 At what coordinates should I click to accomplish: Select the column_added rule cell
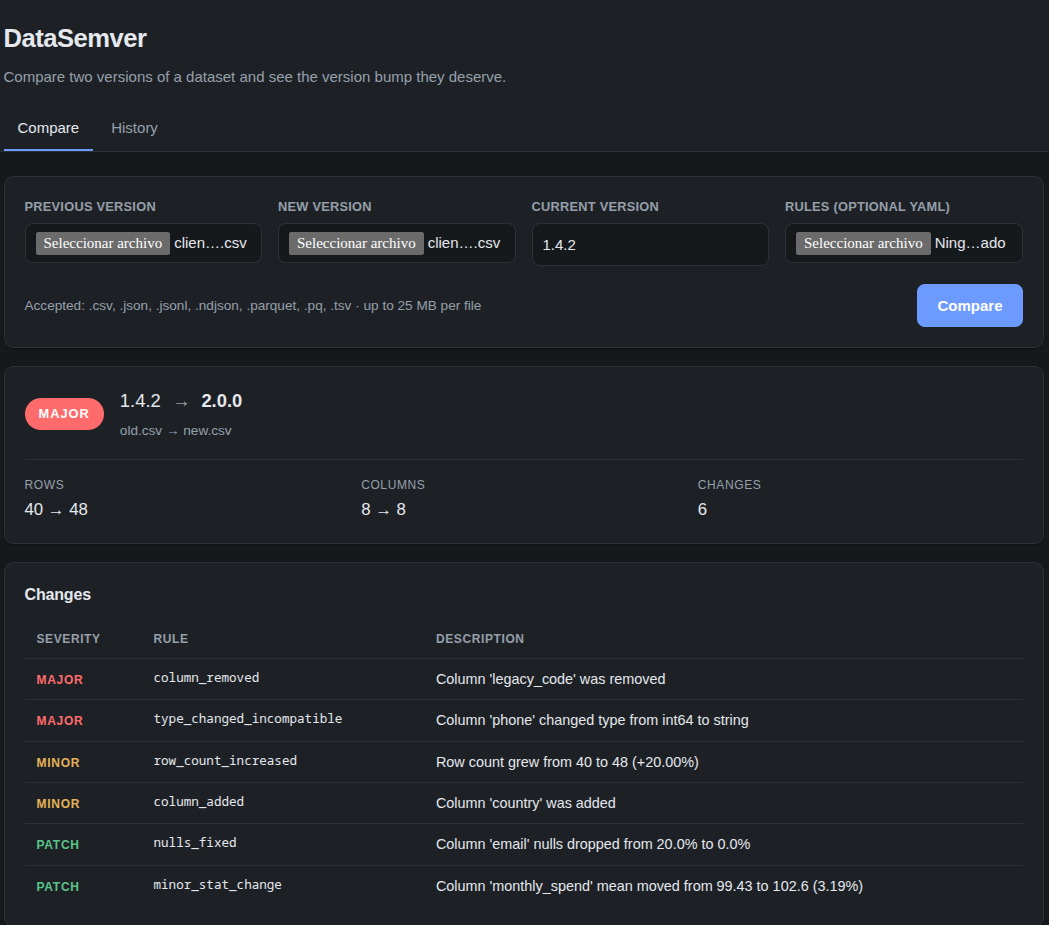(x=199, y=802)
